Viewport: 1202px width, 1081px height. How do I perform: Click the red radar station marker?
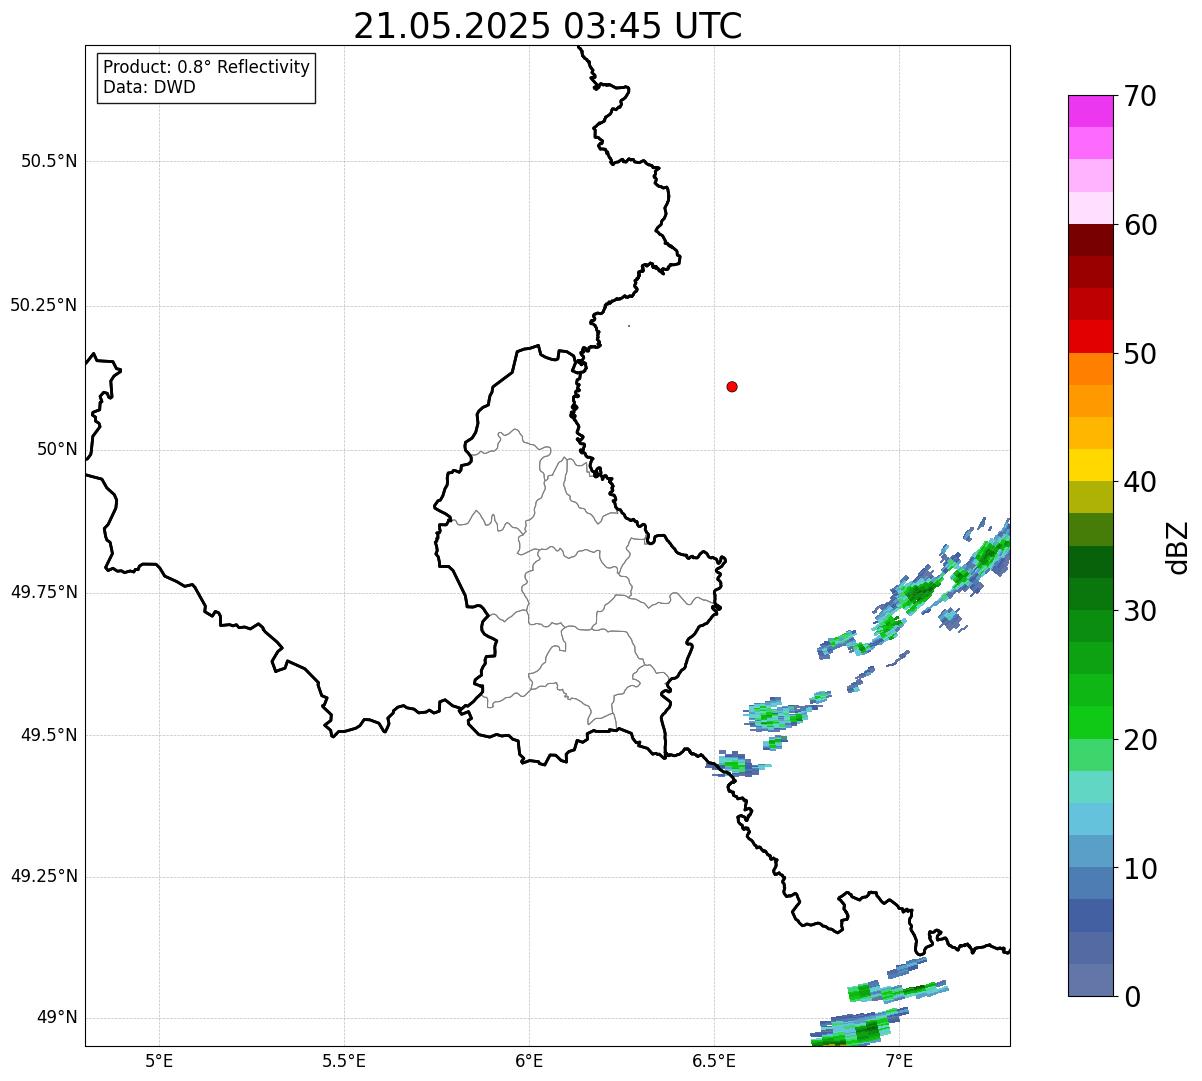pyautogui.click(x=732, y=386)
